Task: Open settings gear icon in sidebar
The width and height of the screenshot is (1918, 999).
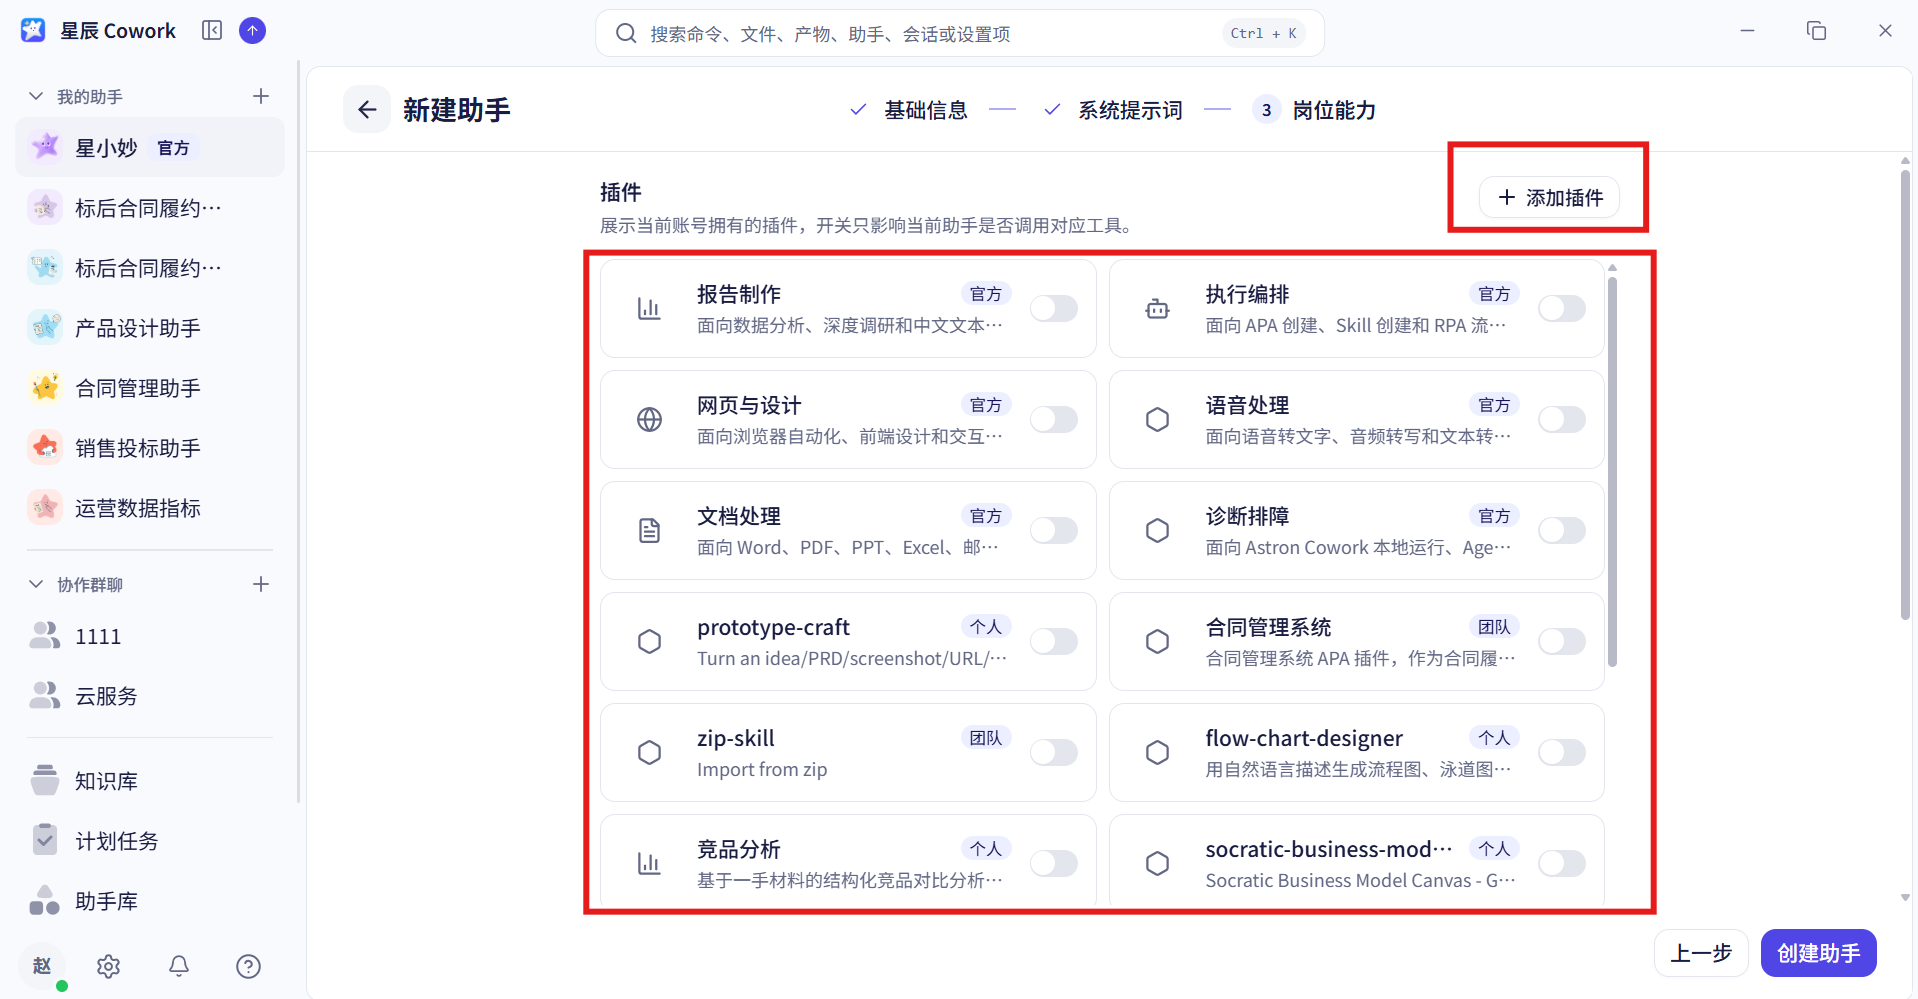Action: (x=109, y=966)
